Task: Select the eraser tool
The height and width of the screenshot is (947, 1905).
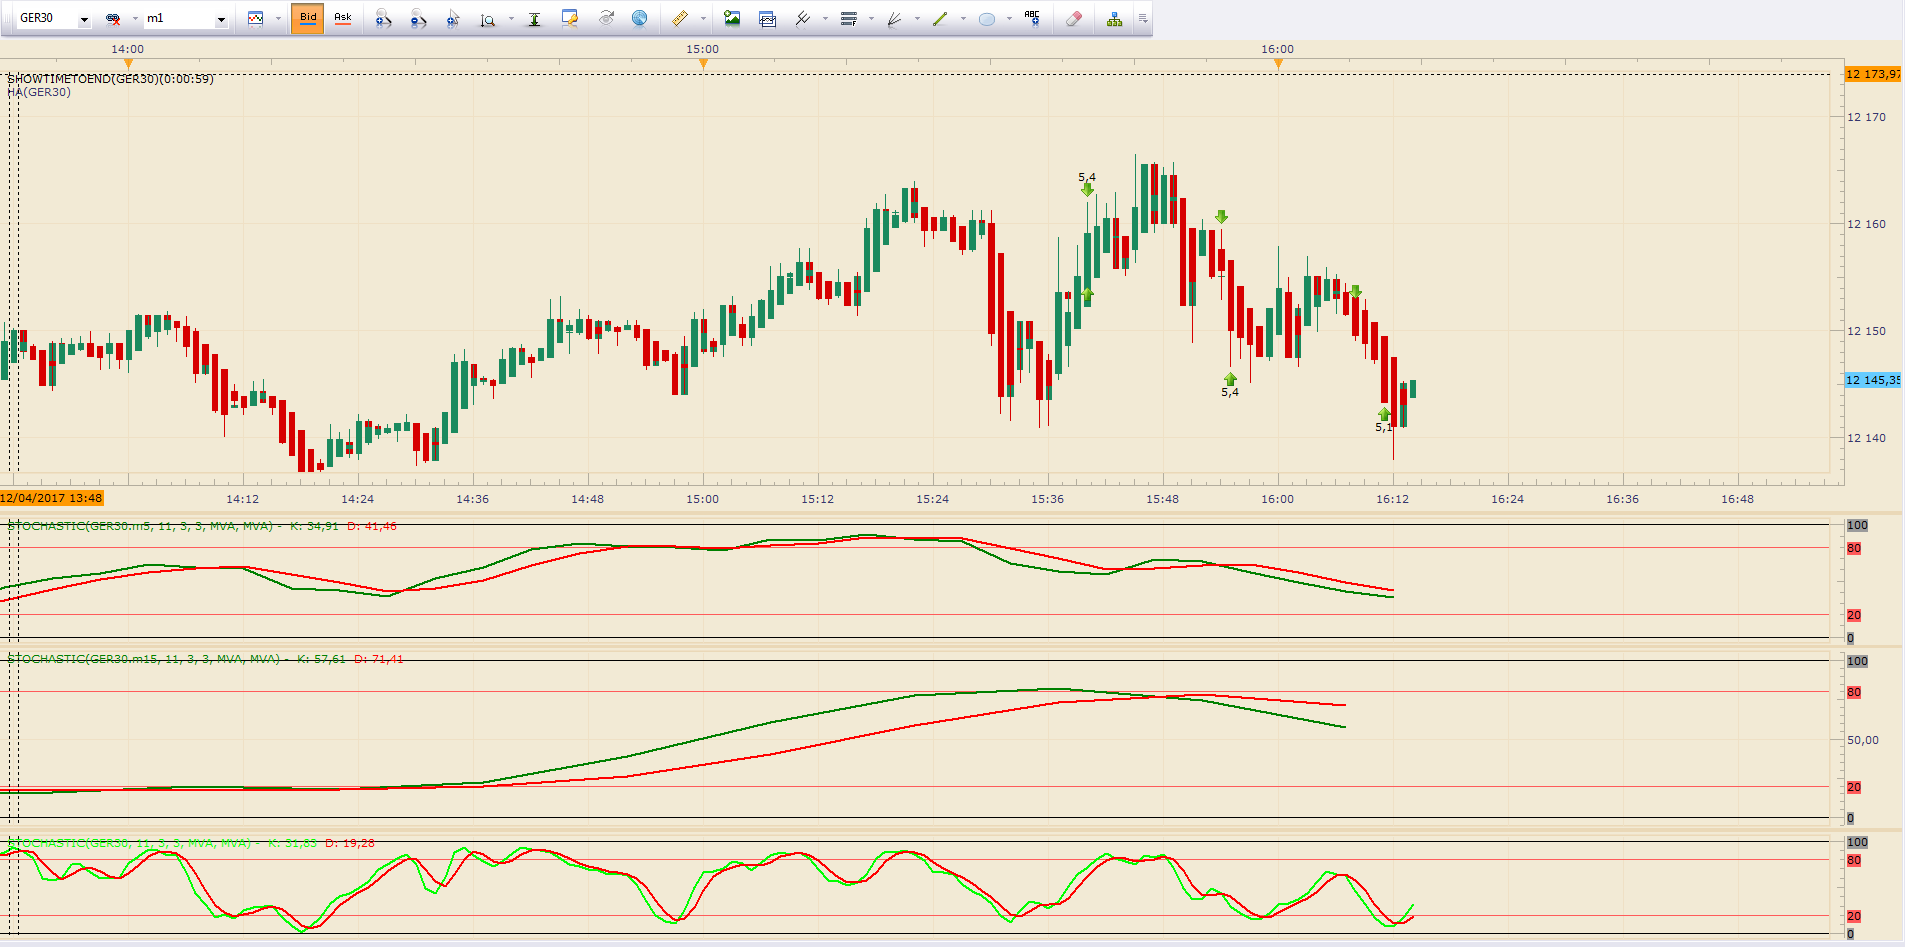Action: pos(1074,19)
